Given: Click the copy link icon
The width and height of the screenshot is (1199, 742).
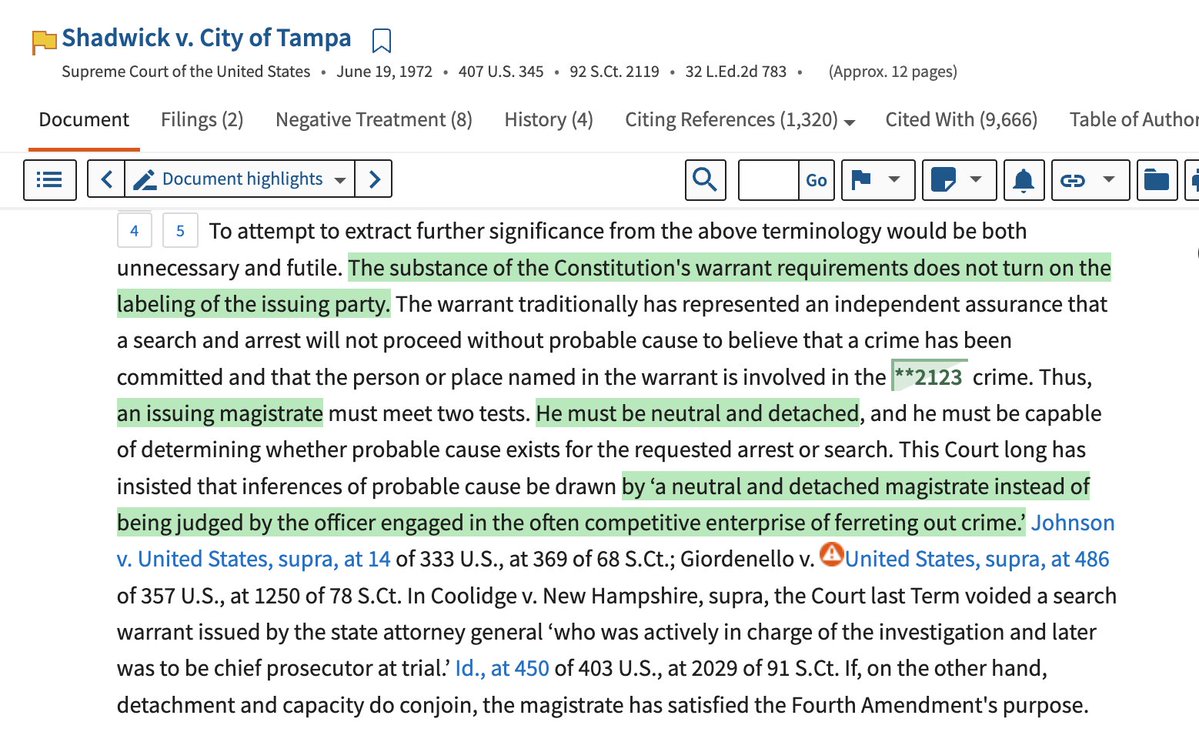Looking at the screenshot, I should pyautogui.click(x=1073, y=180).
